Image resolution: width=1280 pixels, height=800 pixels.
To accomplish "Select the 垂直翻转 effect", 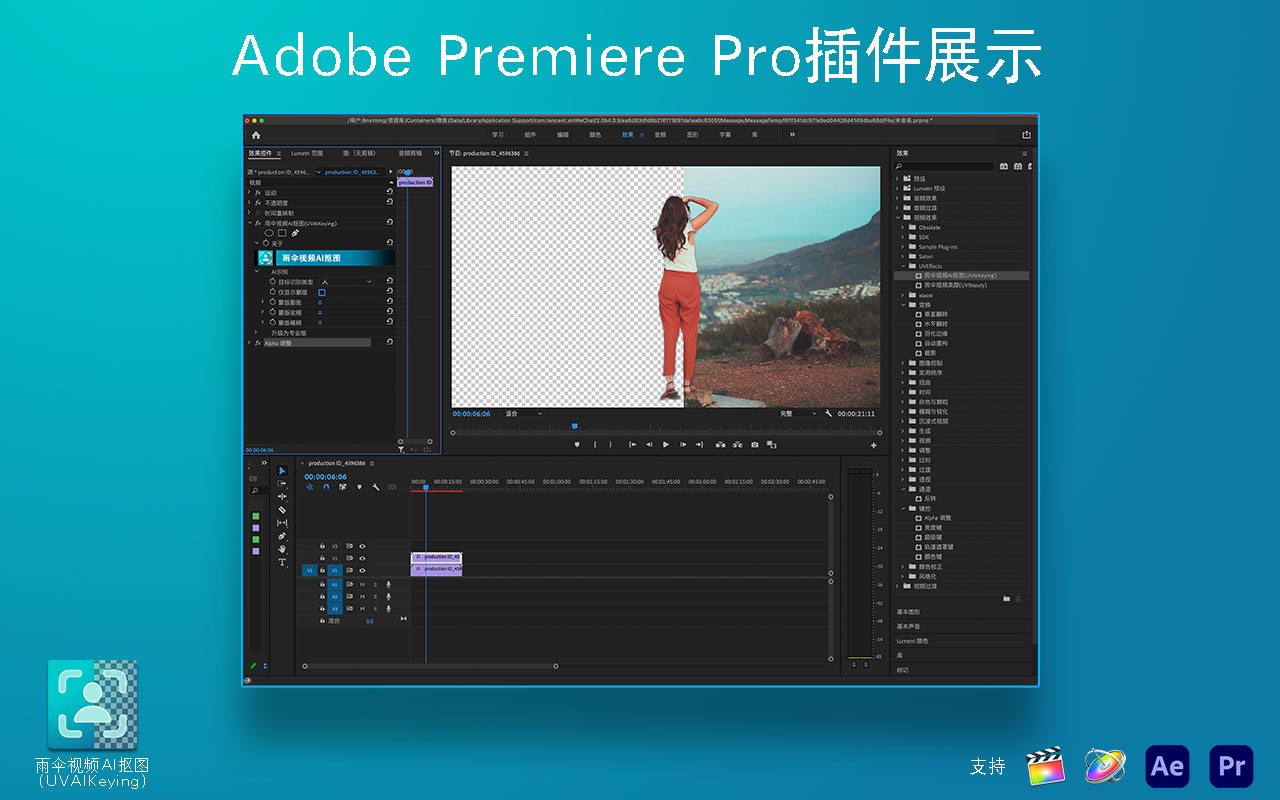I will 935,314.
